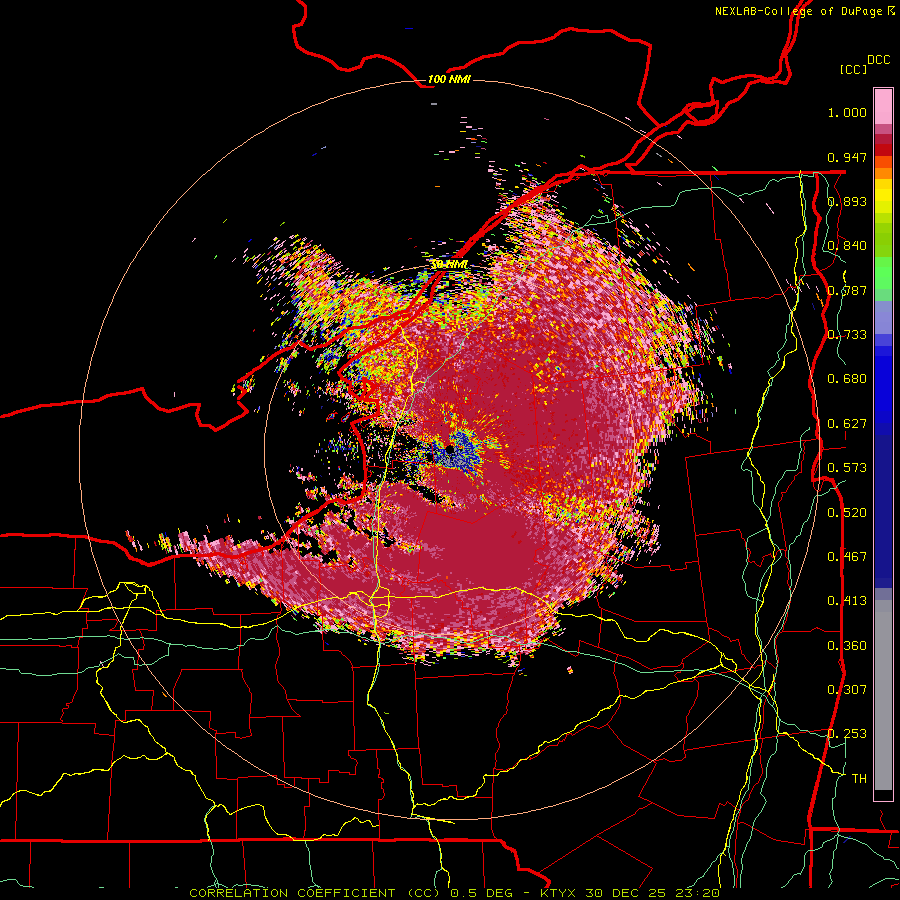
Task: Click the 0.573 legend value
Action: (847, 468)
